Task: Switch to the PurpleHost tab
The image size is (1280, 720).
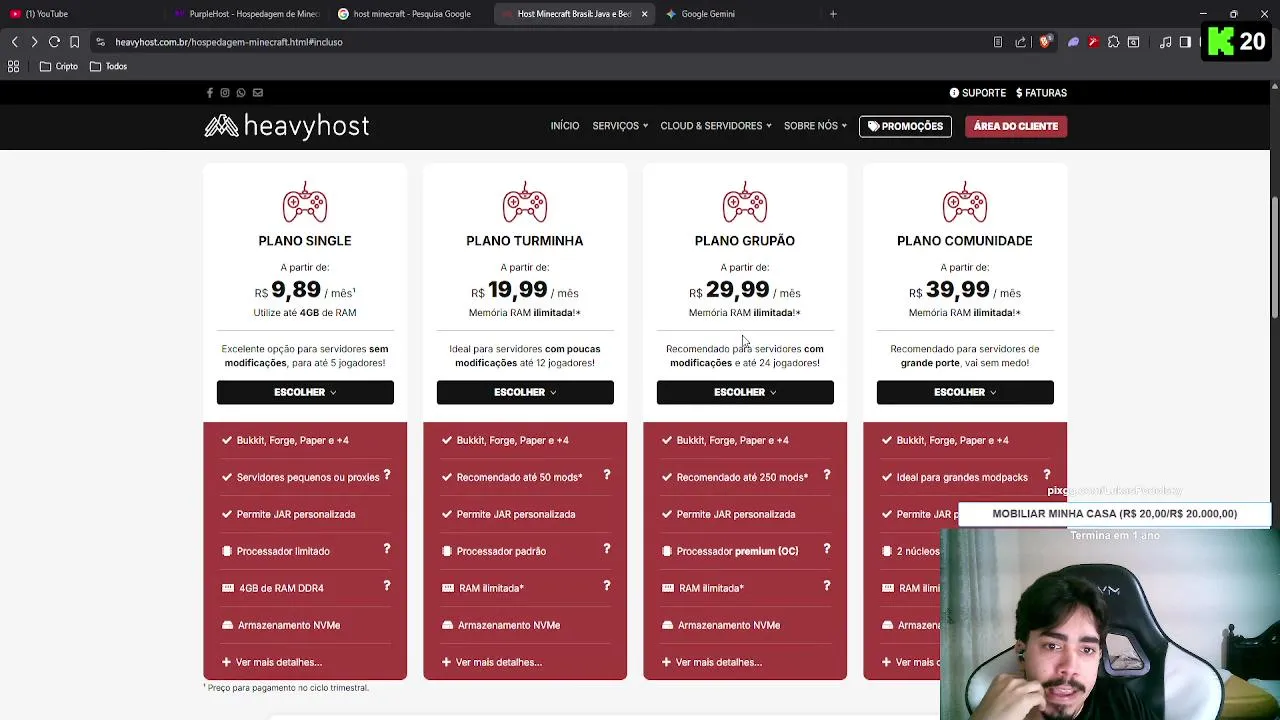Action: point(247,14)
